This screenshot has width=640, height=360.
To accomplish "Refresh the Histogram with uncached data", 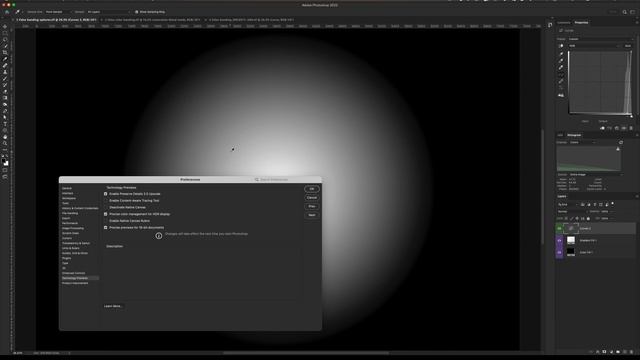I will (621, 142).
